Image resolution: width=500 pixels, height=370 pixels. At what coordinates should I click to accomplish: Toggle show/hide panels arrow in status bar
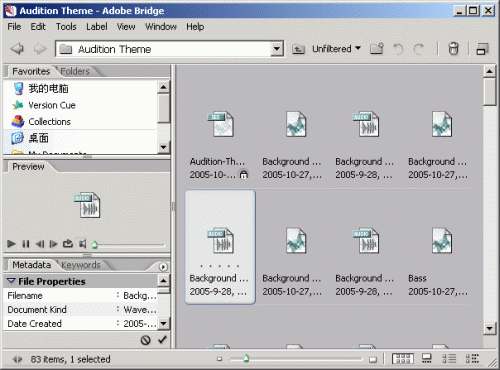17,359
